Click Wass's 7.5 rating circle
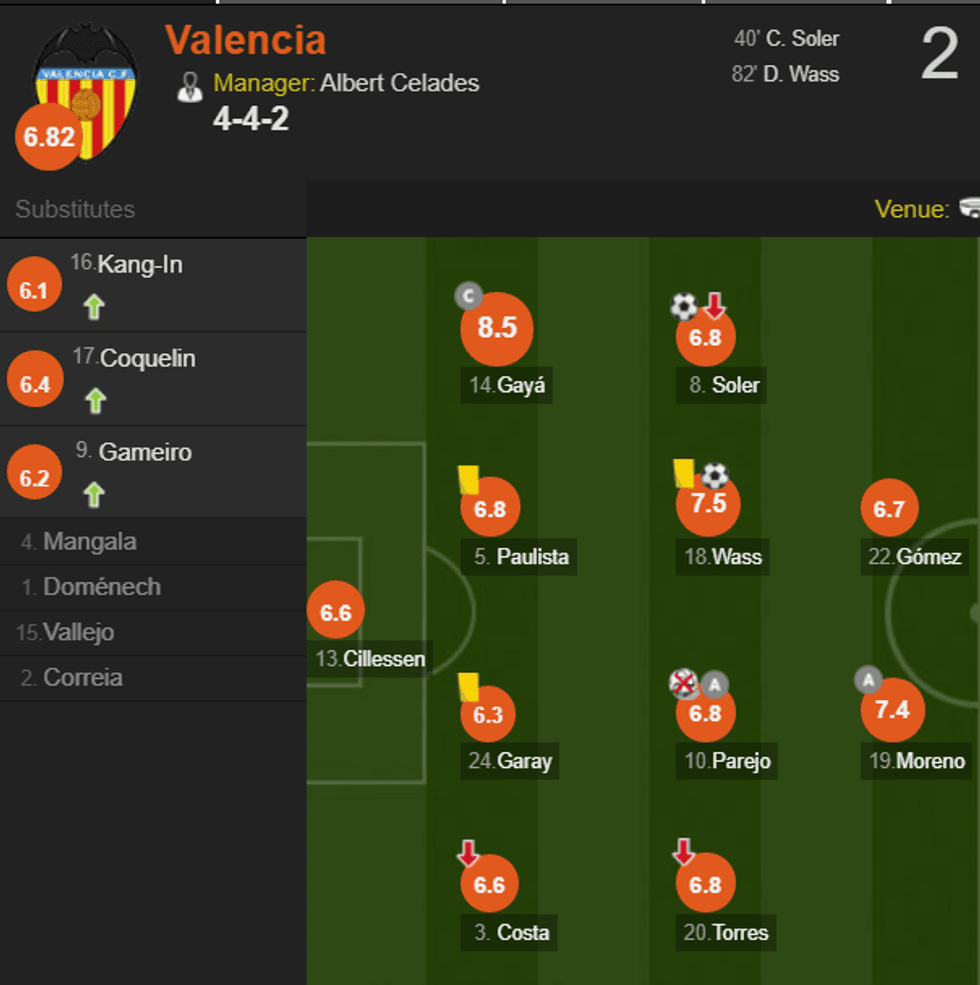 [x=708, y=503]
